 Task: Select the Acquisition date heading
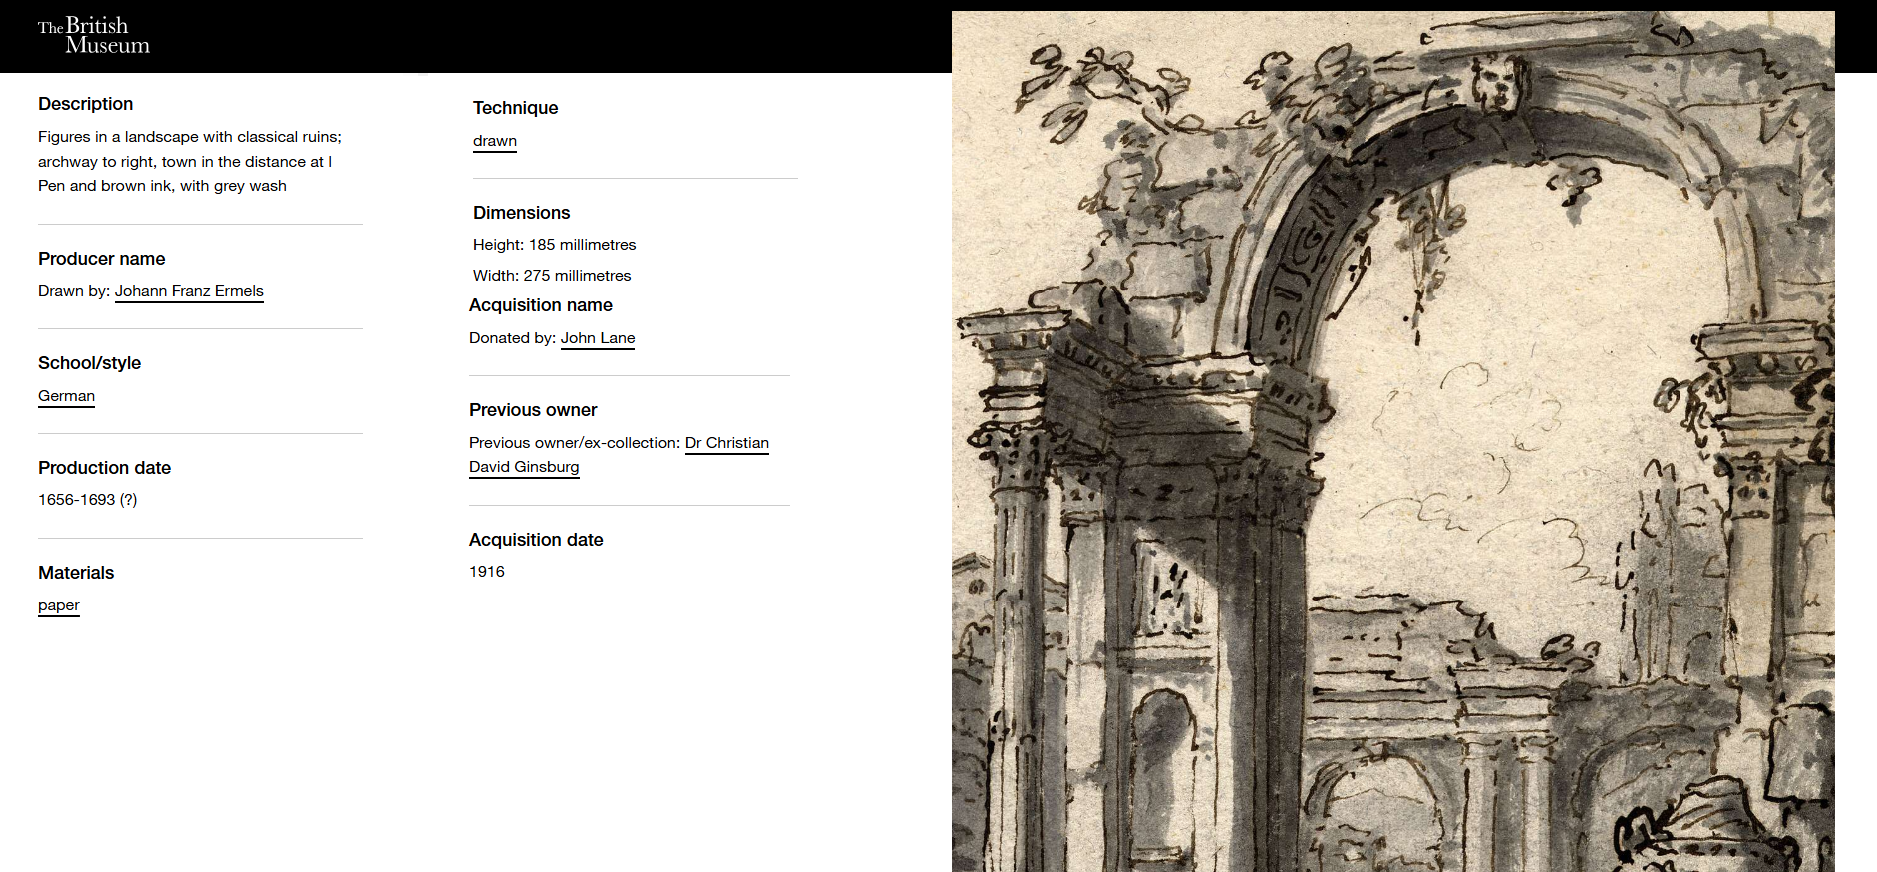[535, 540]
